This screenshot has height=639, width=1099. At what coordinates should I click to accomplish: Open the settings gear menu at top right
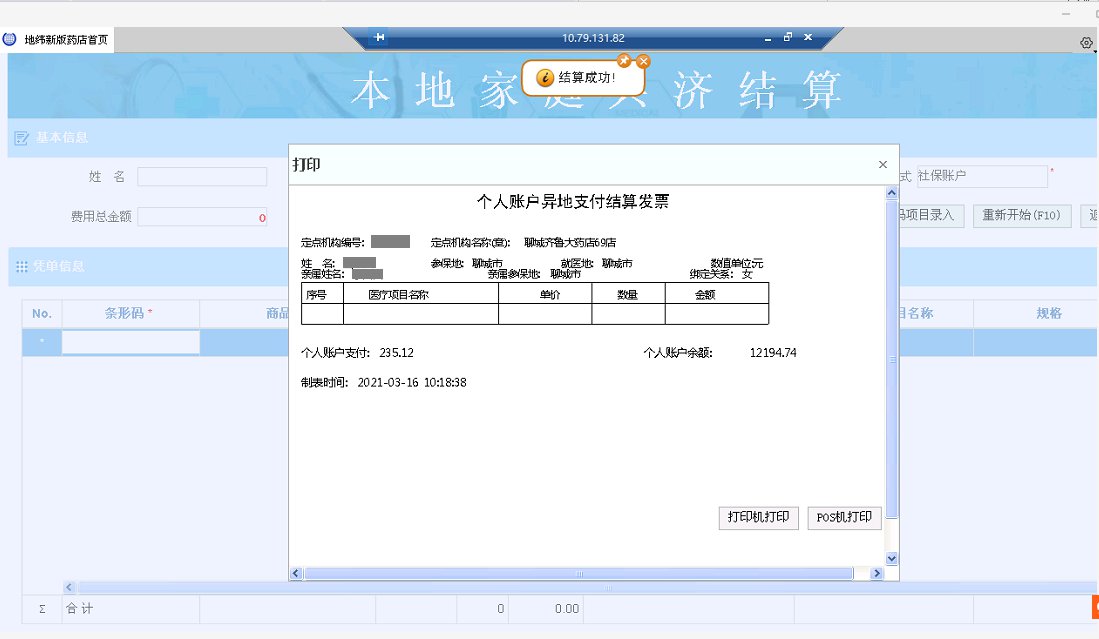tap(1086, 42)
